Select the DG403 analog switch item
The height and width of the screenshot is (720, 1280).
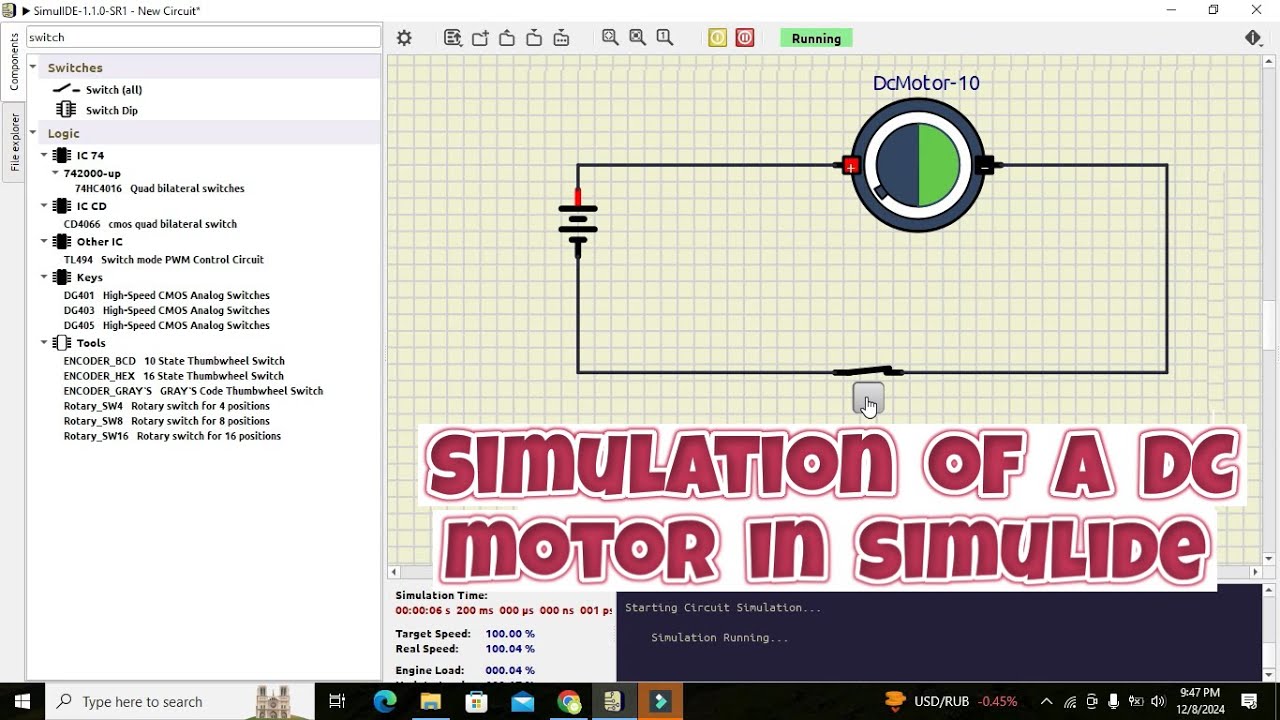[167, 310]
